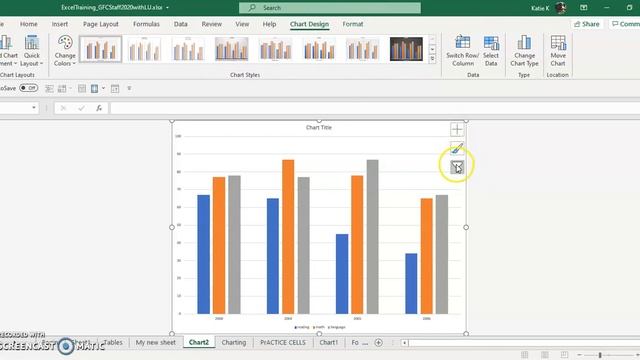The image size is (640, 360).
Task: Select the fourth chart style with gray background
Action: click(x=231, y=49)
